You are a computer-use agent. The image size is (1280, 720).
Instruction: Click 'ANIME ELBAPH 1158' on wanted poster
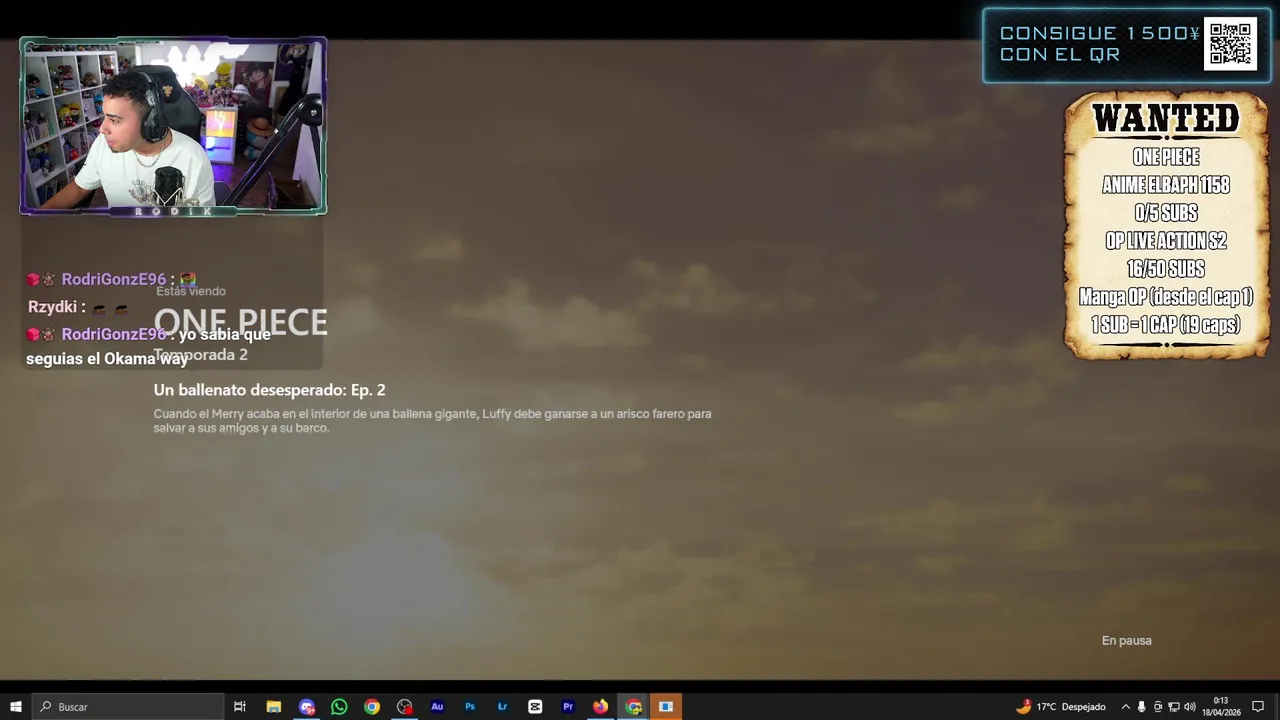tap(1166, 185)
